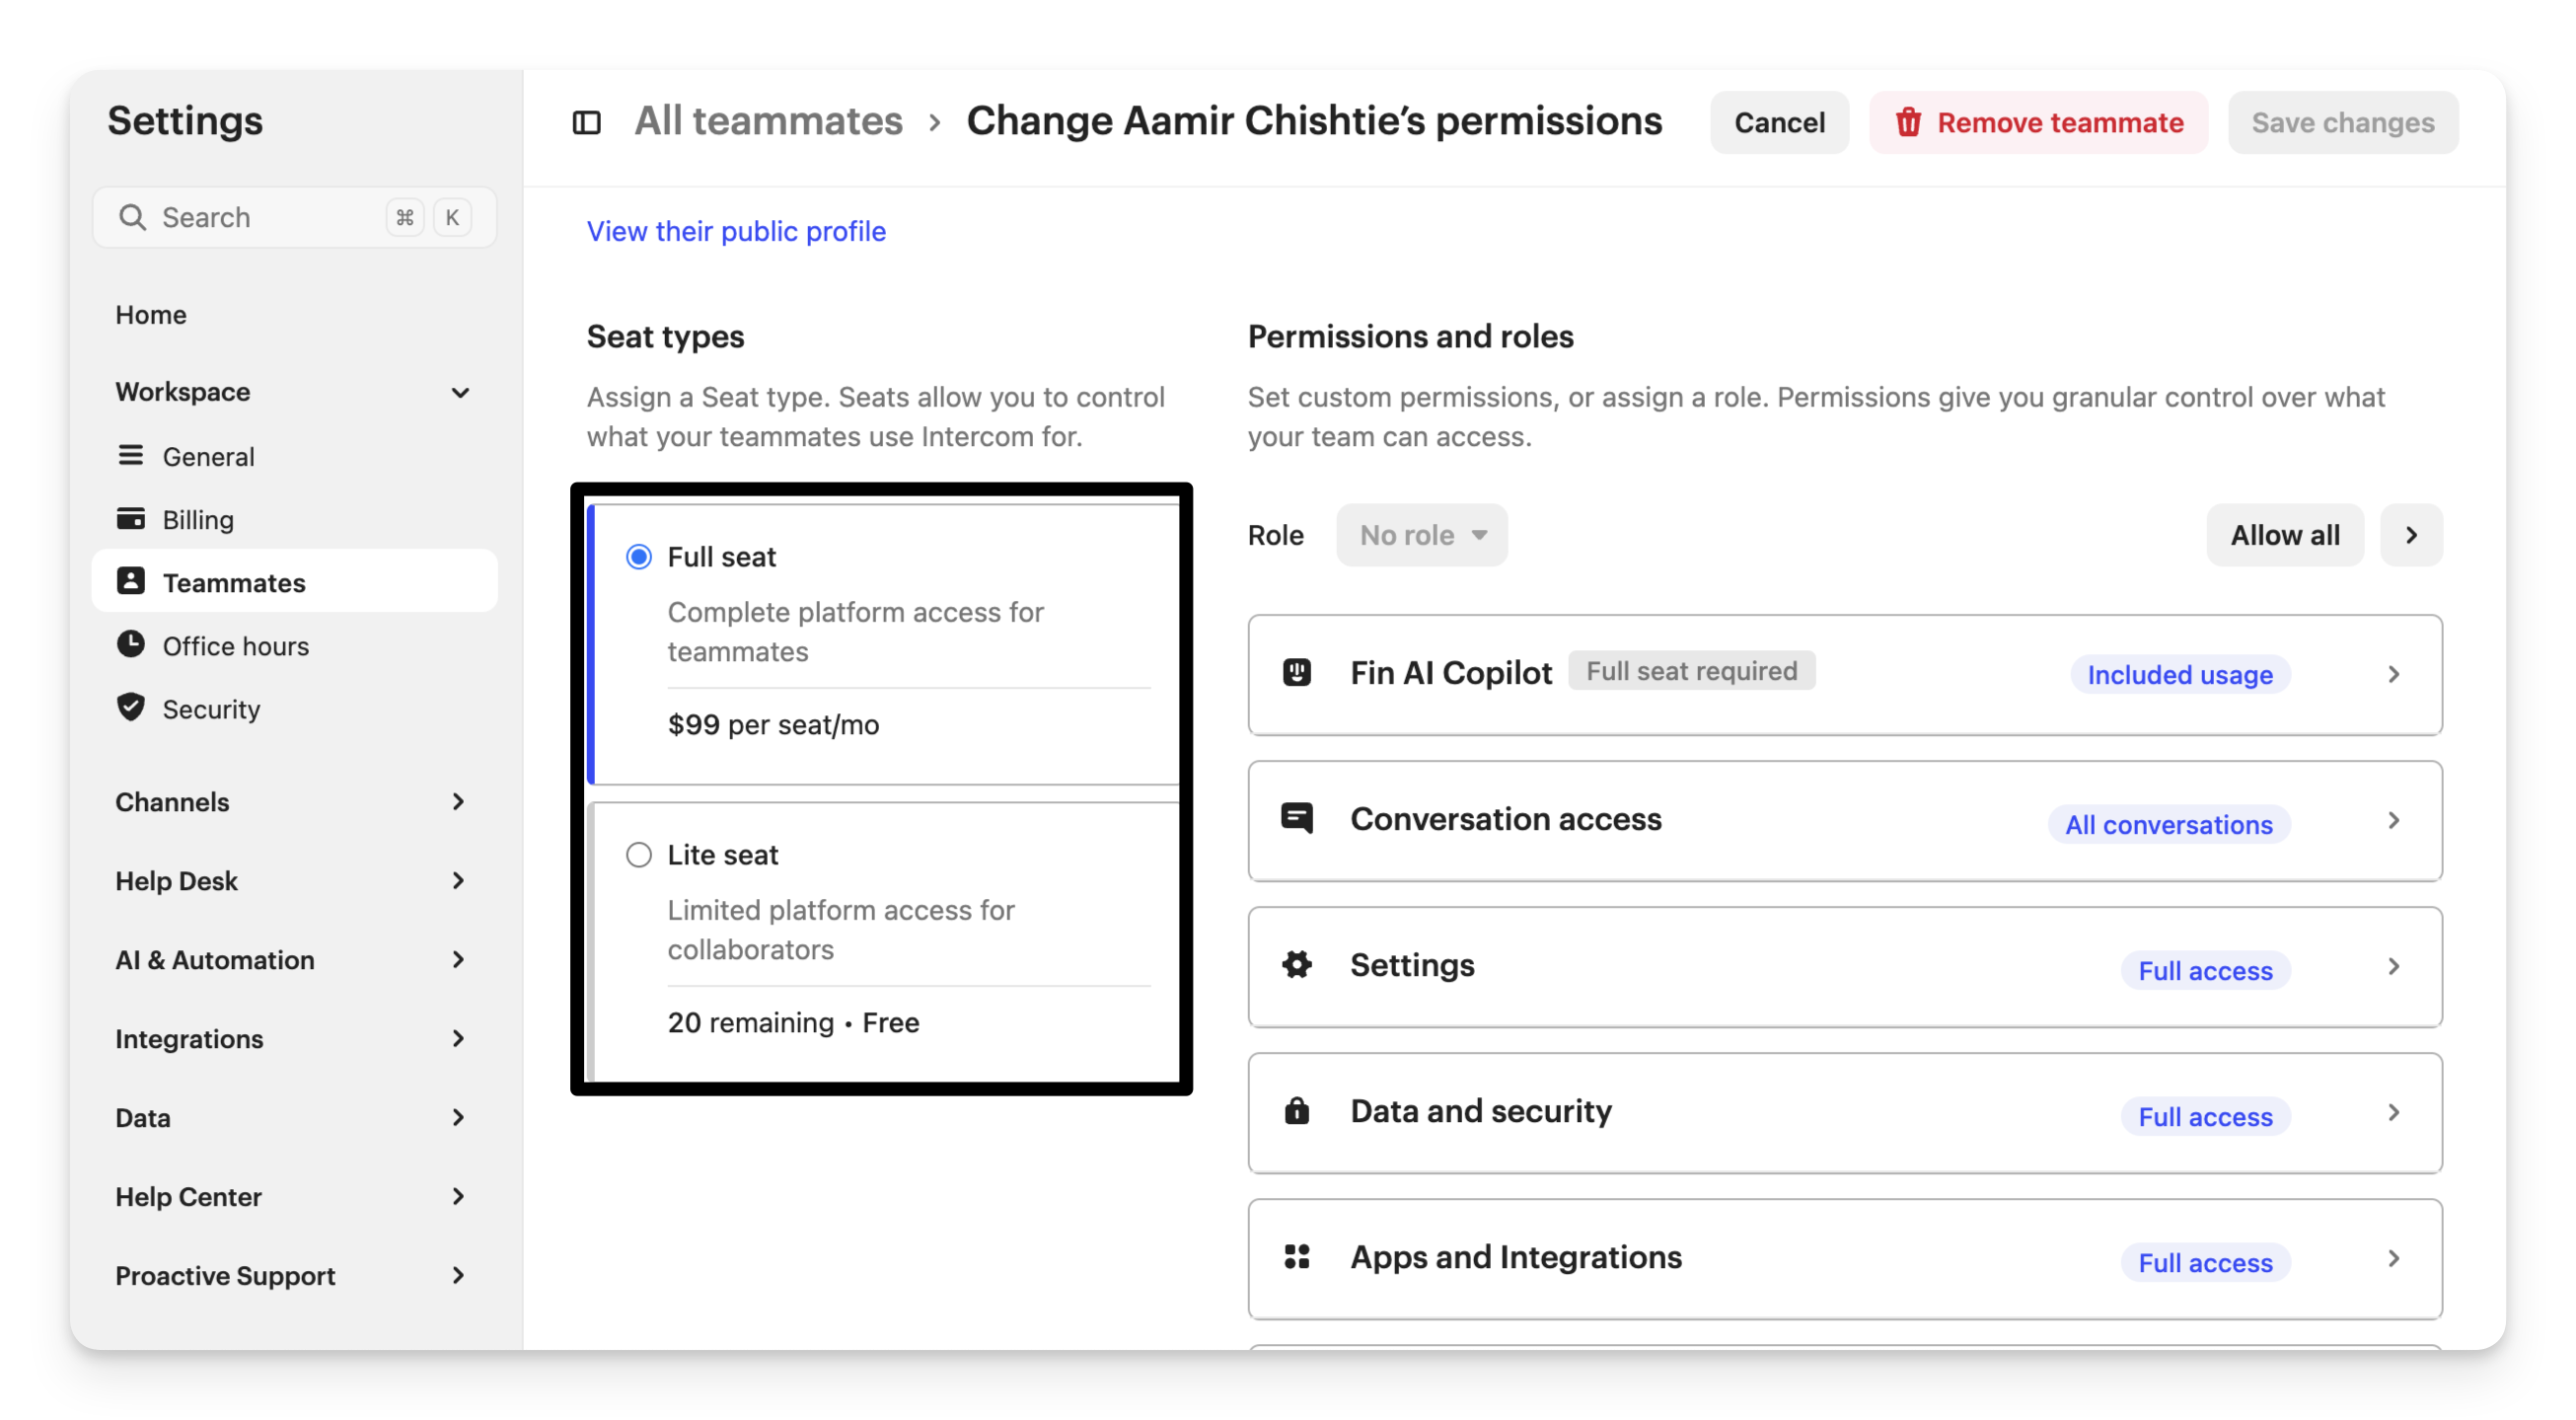The width and height of the screenshot is (2576, 1420).
Task: Toggle the sidebar panel icon
Action: (586, 122)
